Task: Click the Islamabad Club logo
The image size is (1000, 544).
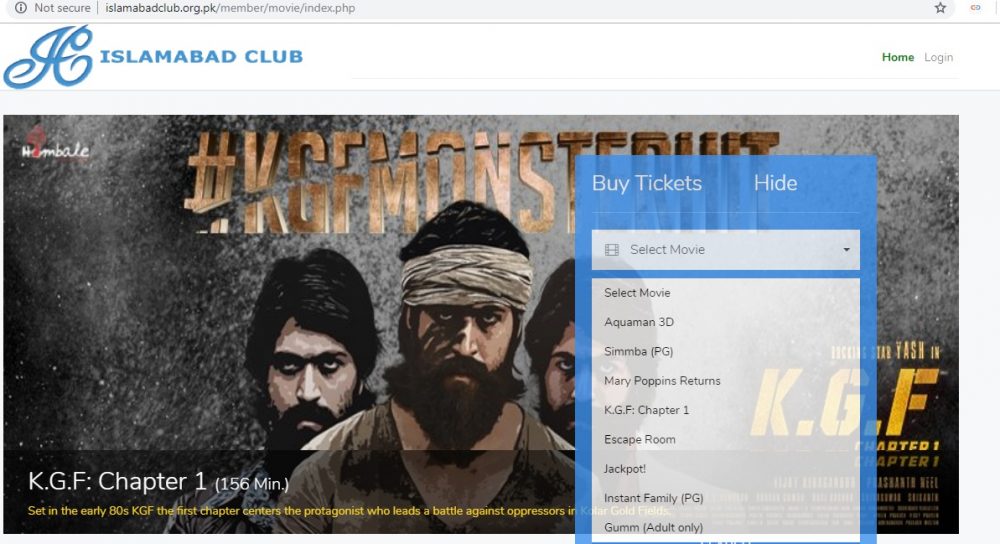Action: tap(153, 57)
